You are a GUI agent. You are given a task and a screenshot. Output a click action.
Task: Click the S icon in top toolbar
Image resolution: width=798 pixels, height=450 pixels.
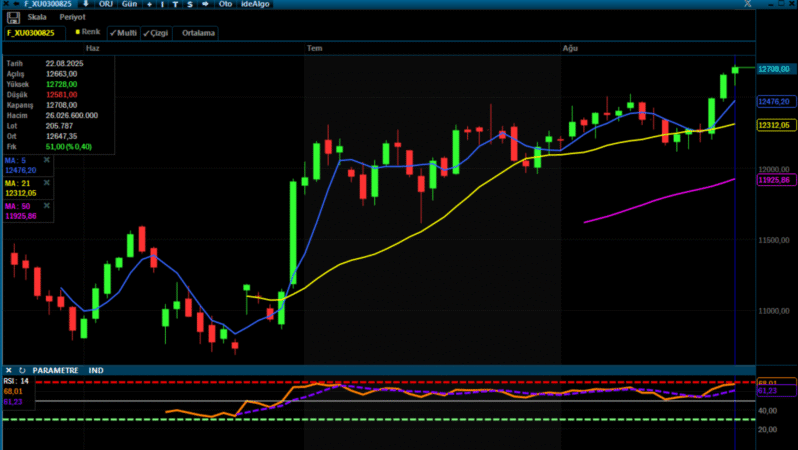click(x=189, y=4)
